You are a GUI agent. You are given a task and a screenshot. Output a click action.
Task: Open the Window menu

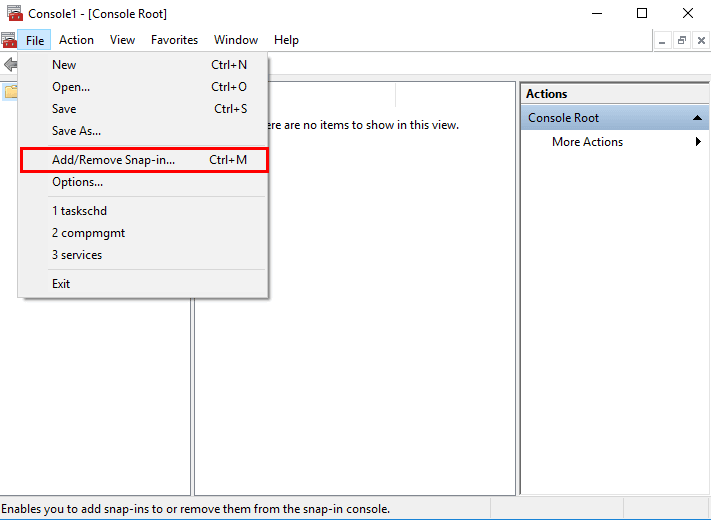pyautogui.click(x=236, y=40)
